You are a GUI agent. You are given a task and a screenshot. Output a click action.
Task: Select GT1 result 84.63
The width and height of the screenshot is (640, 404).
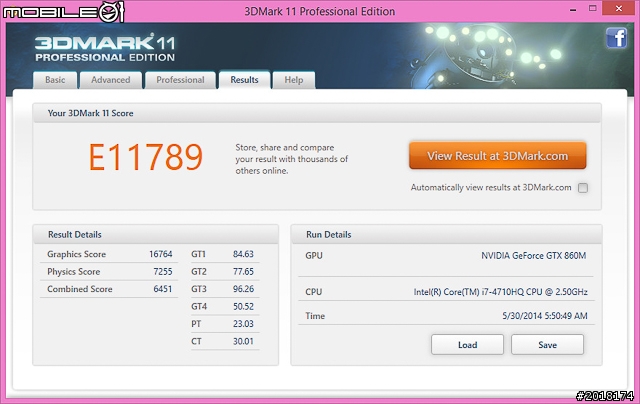[243, 254]
